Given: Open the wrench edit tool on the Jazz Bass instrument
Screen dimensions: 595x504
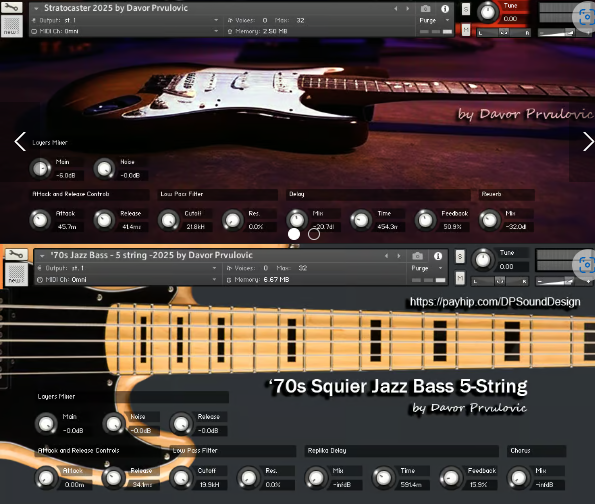Looking at the screenshot, I should pyautogui.click(x=16, y=255).
